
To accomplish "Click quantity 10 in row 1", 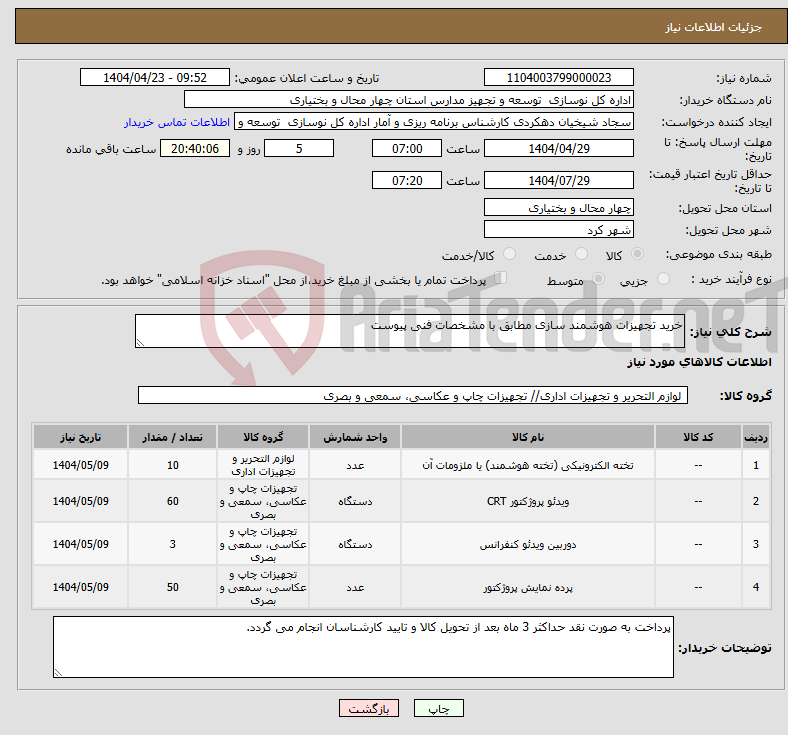I will (x=172, y=465).
